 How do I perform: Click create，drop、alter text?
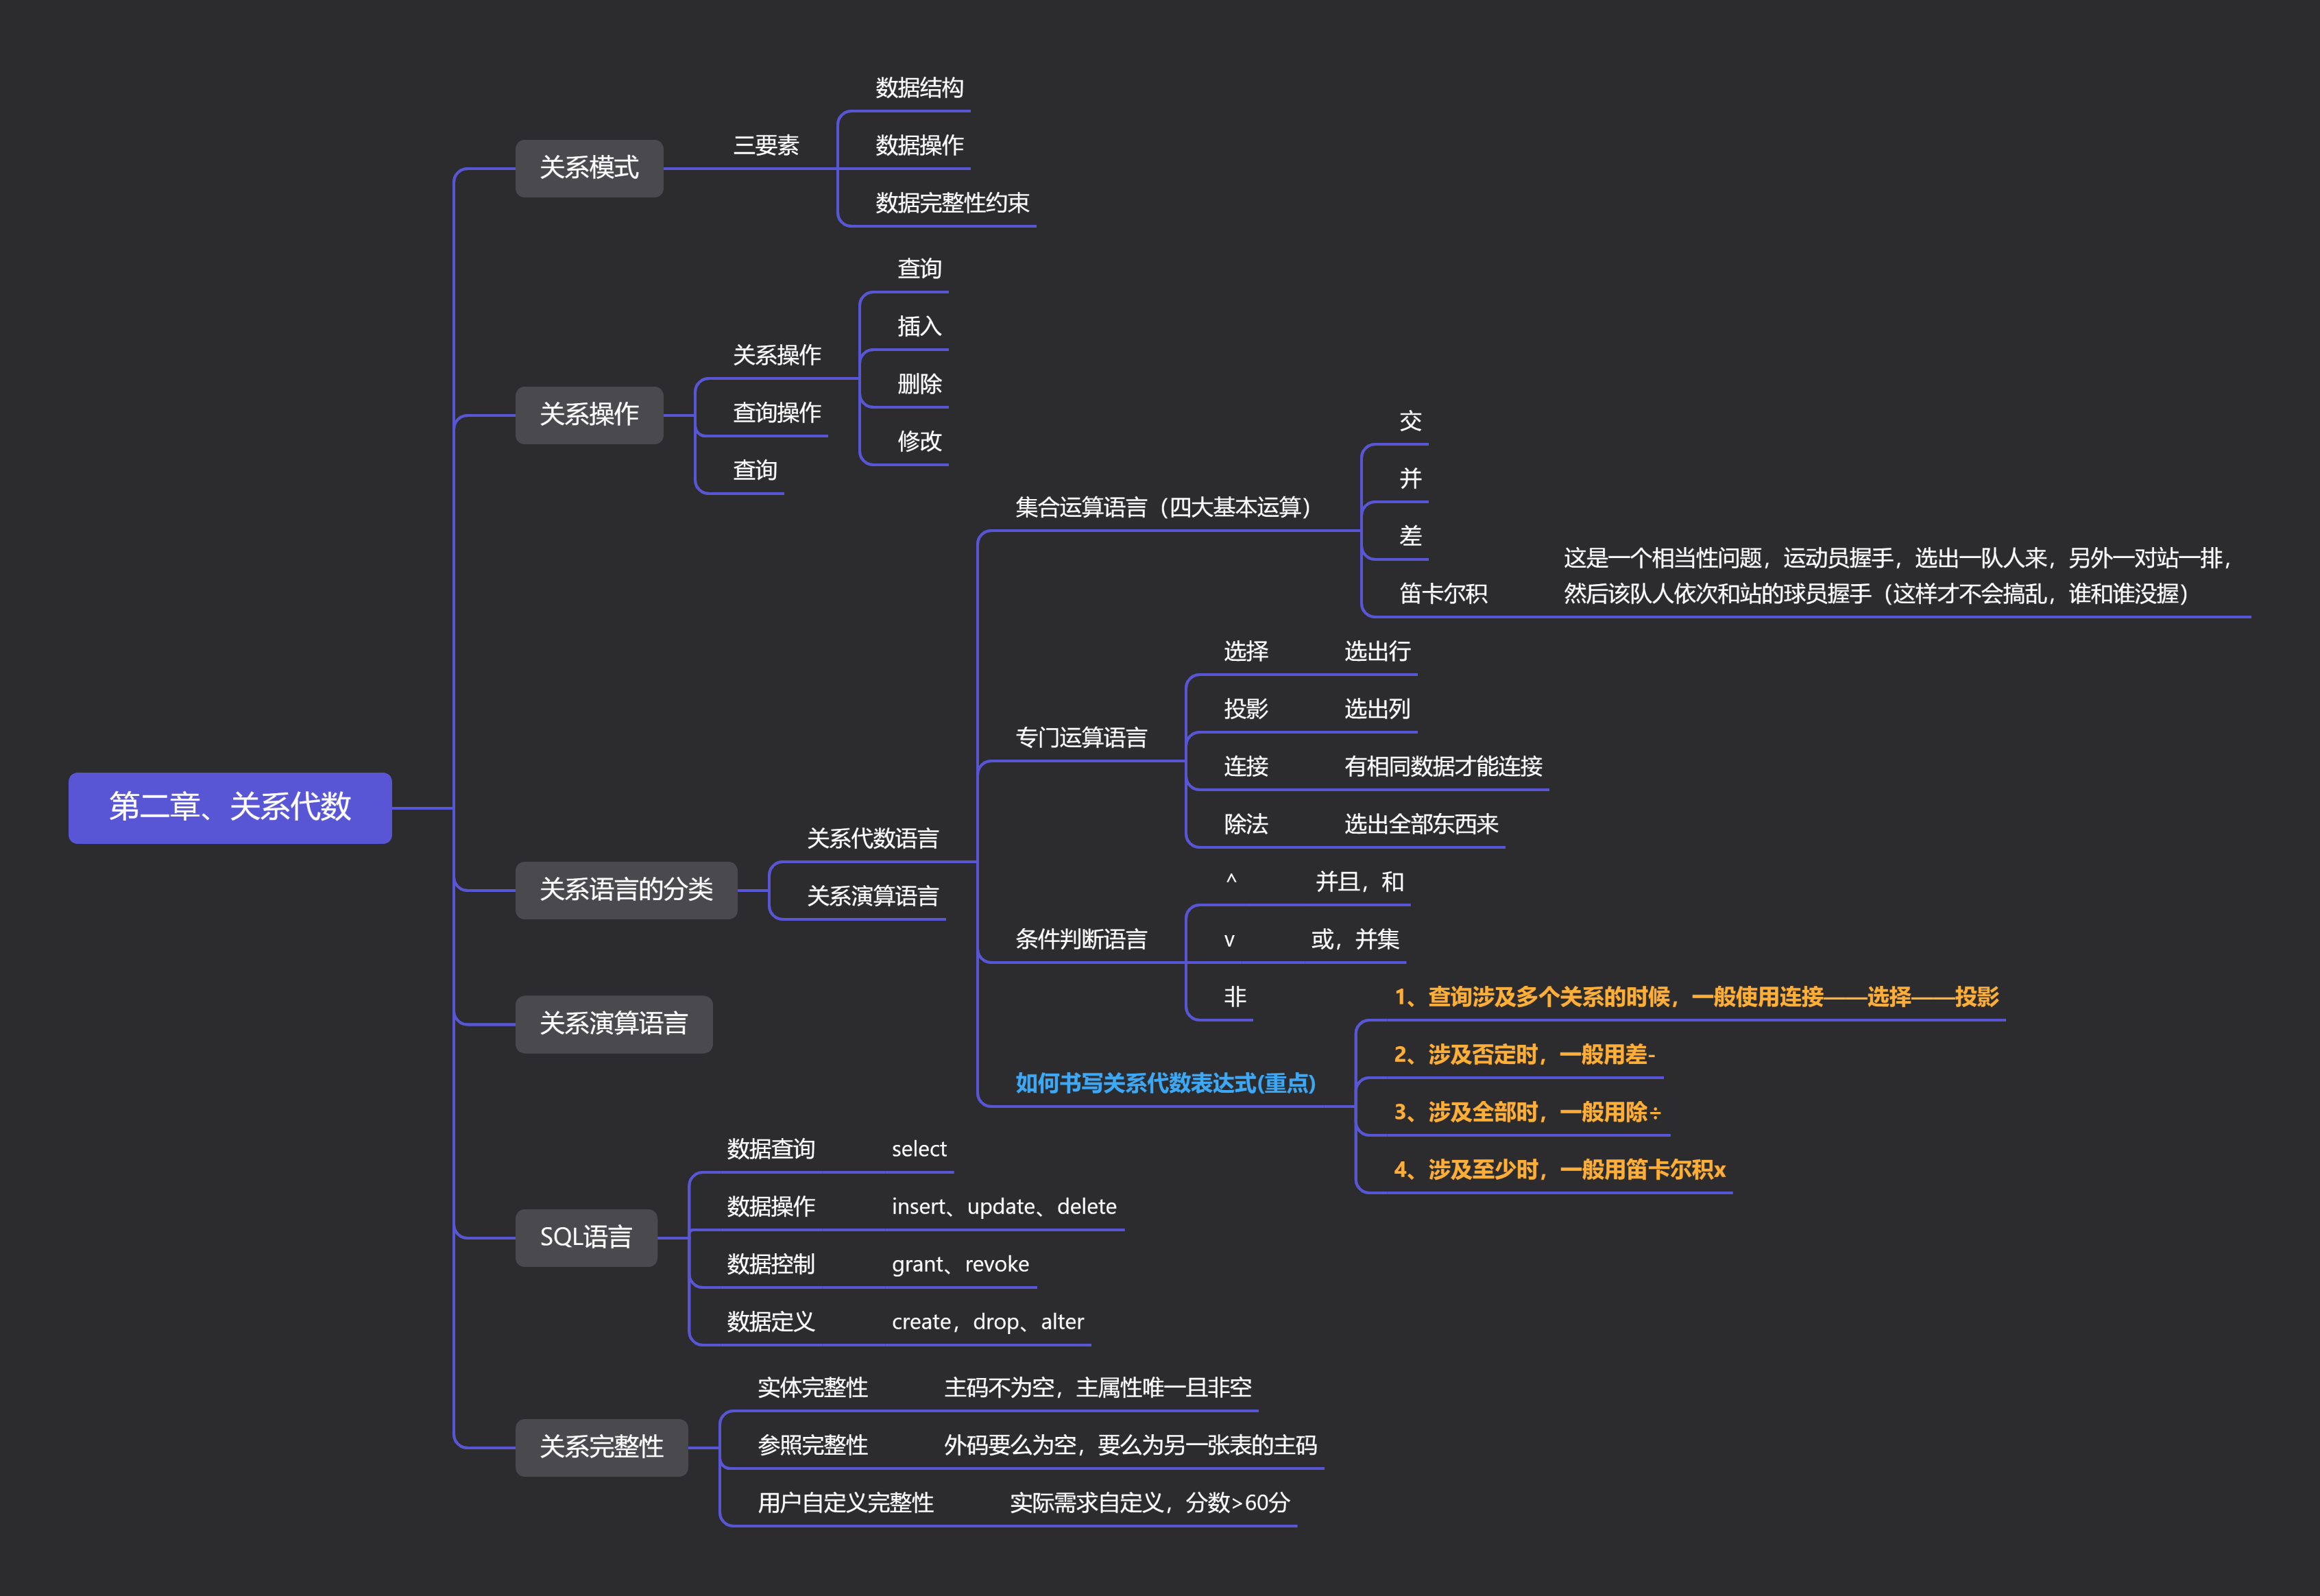[x=987, y=1322]
